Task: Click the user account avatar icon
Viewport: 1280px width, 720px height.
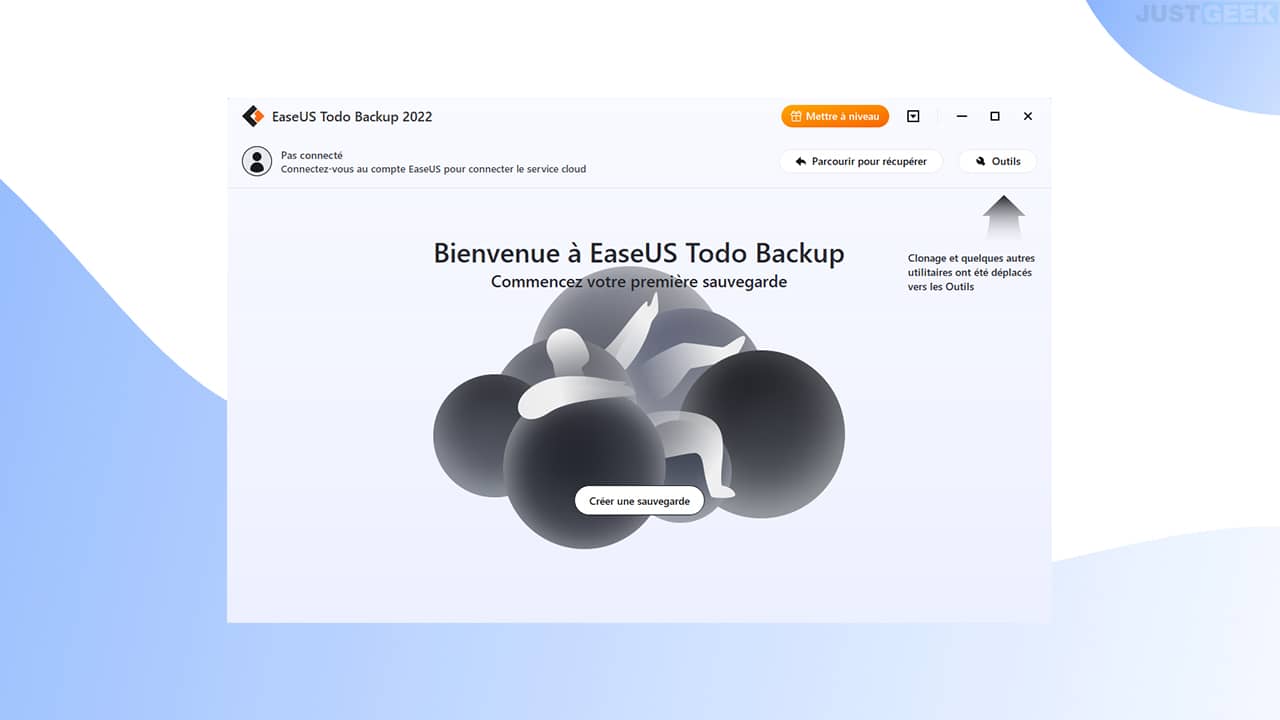Action: click(257, 161)
